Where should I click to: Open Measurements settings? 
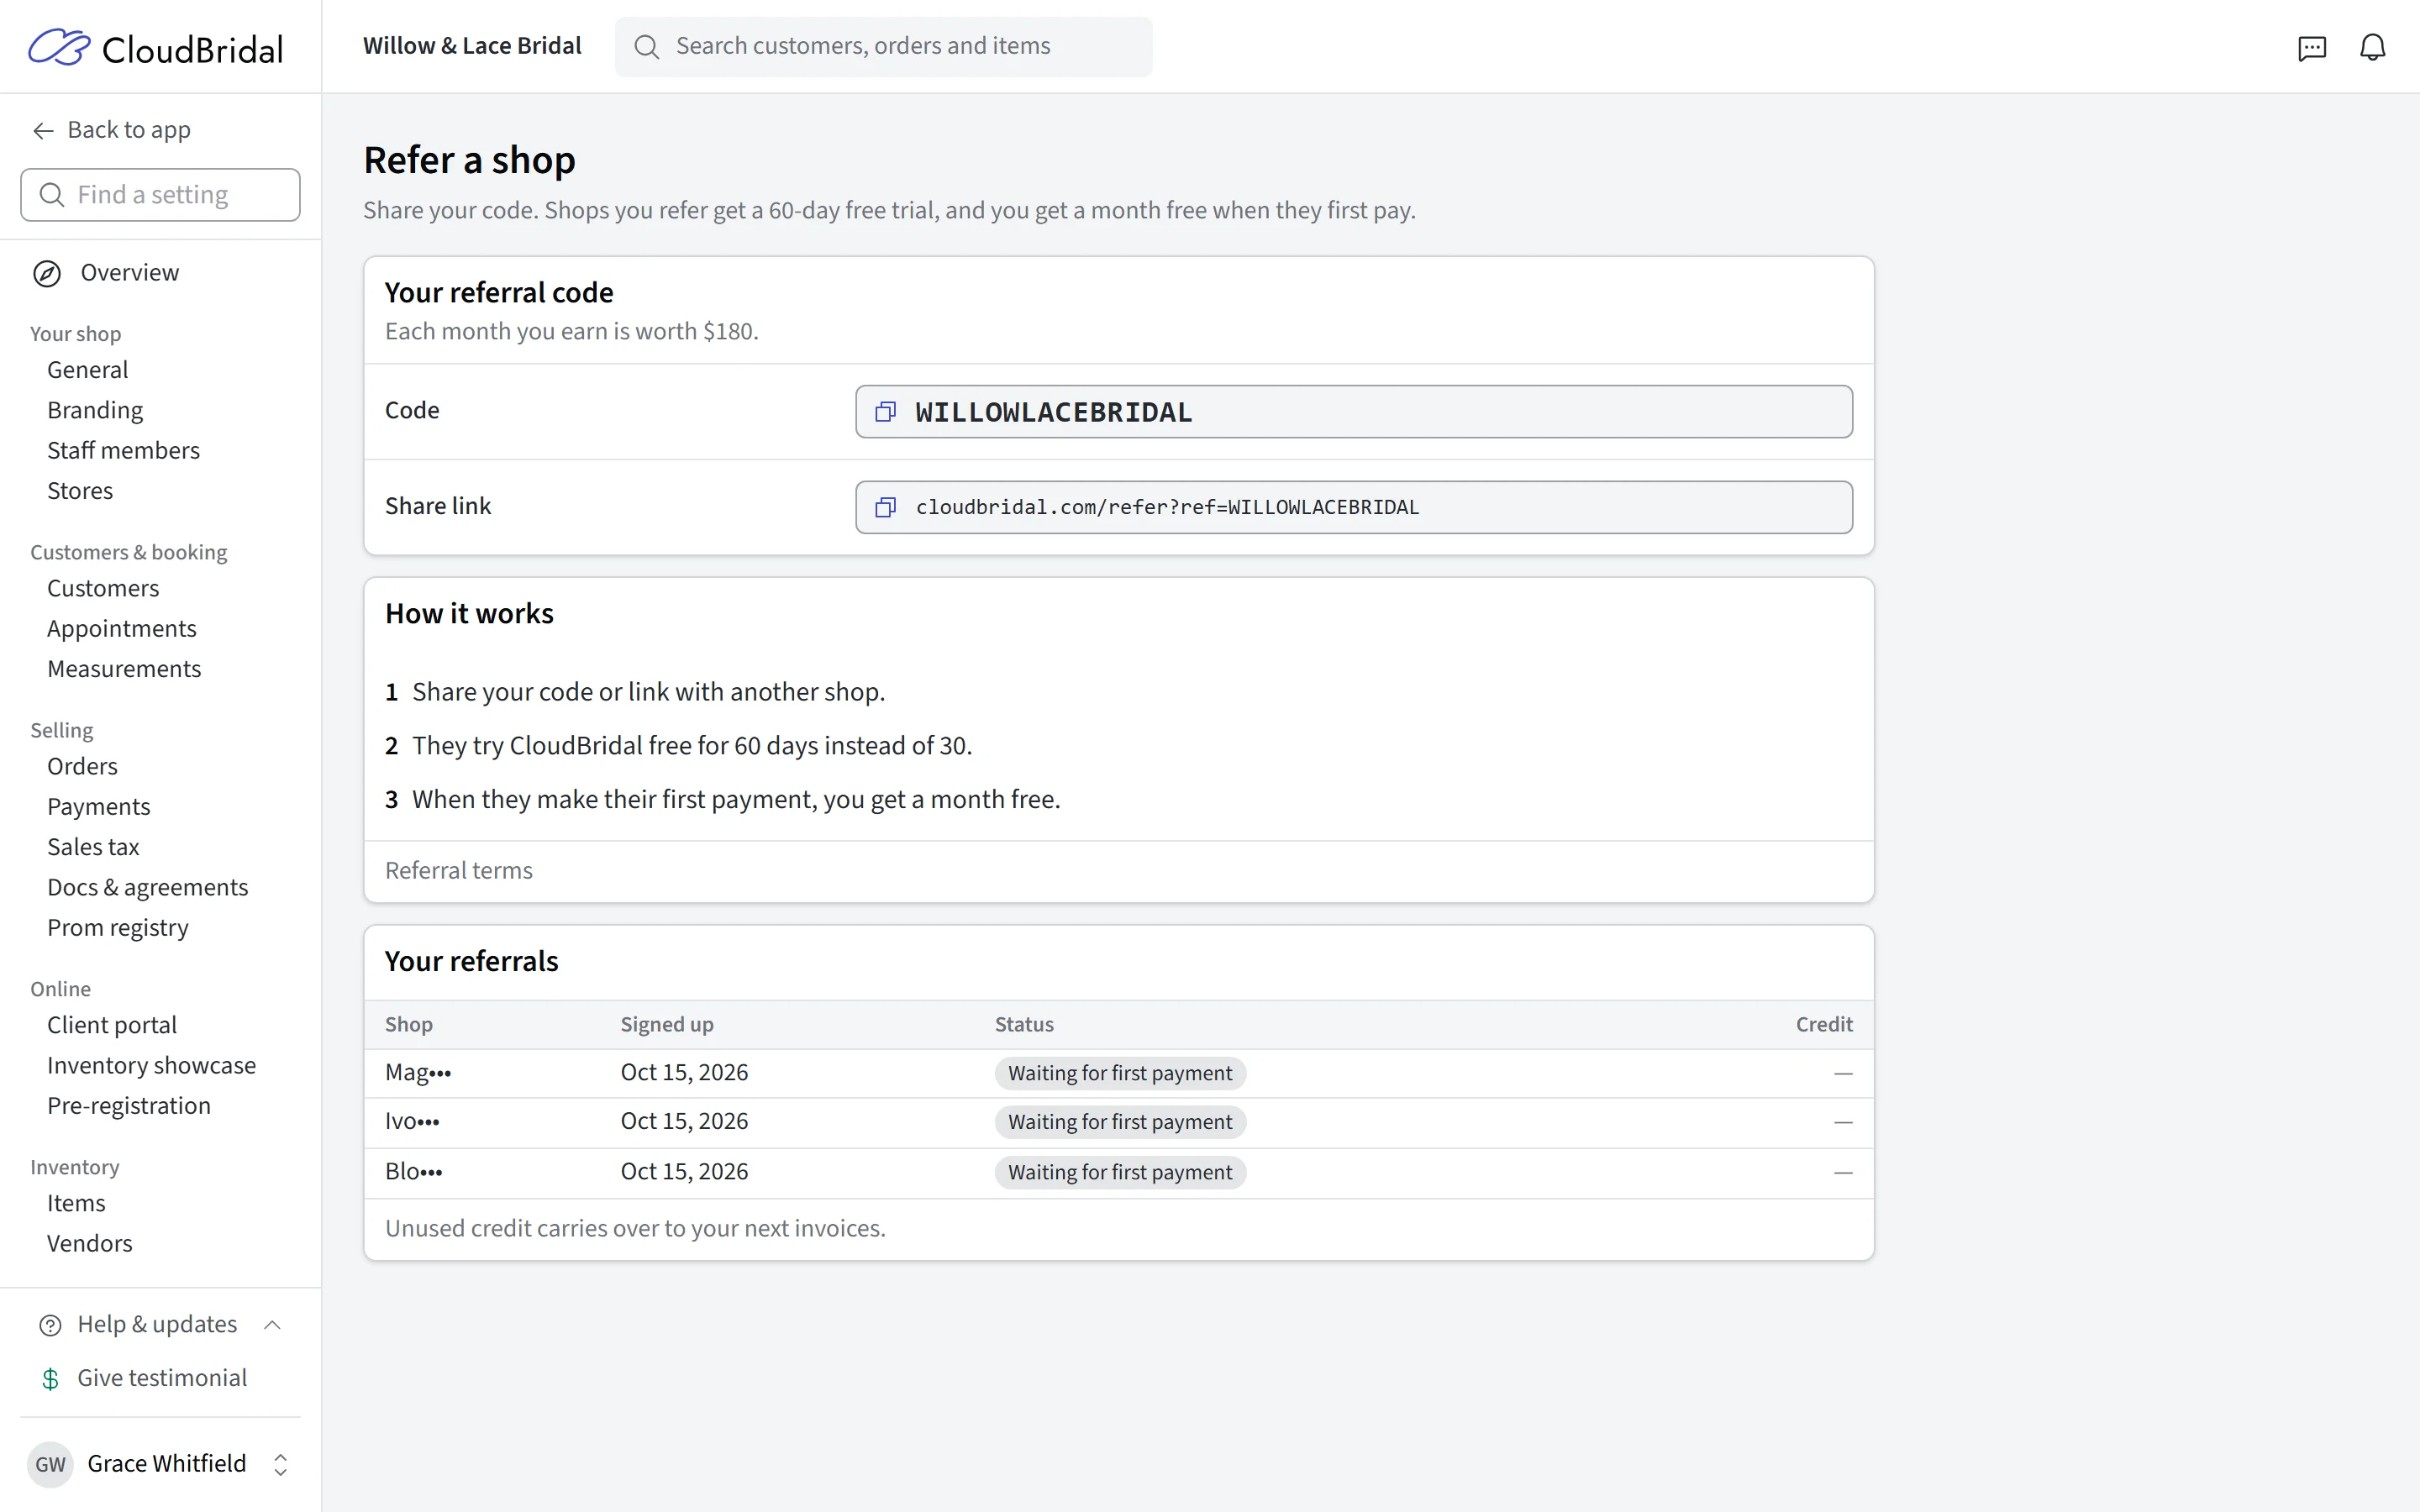(x=124, y=669)
